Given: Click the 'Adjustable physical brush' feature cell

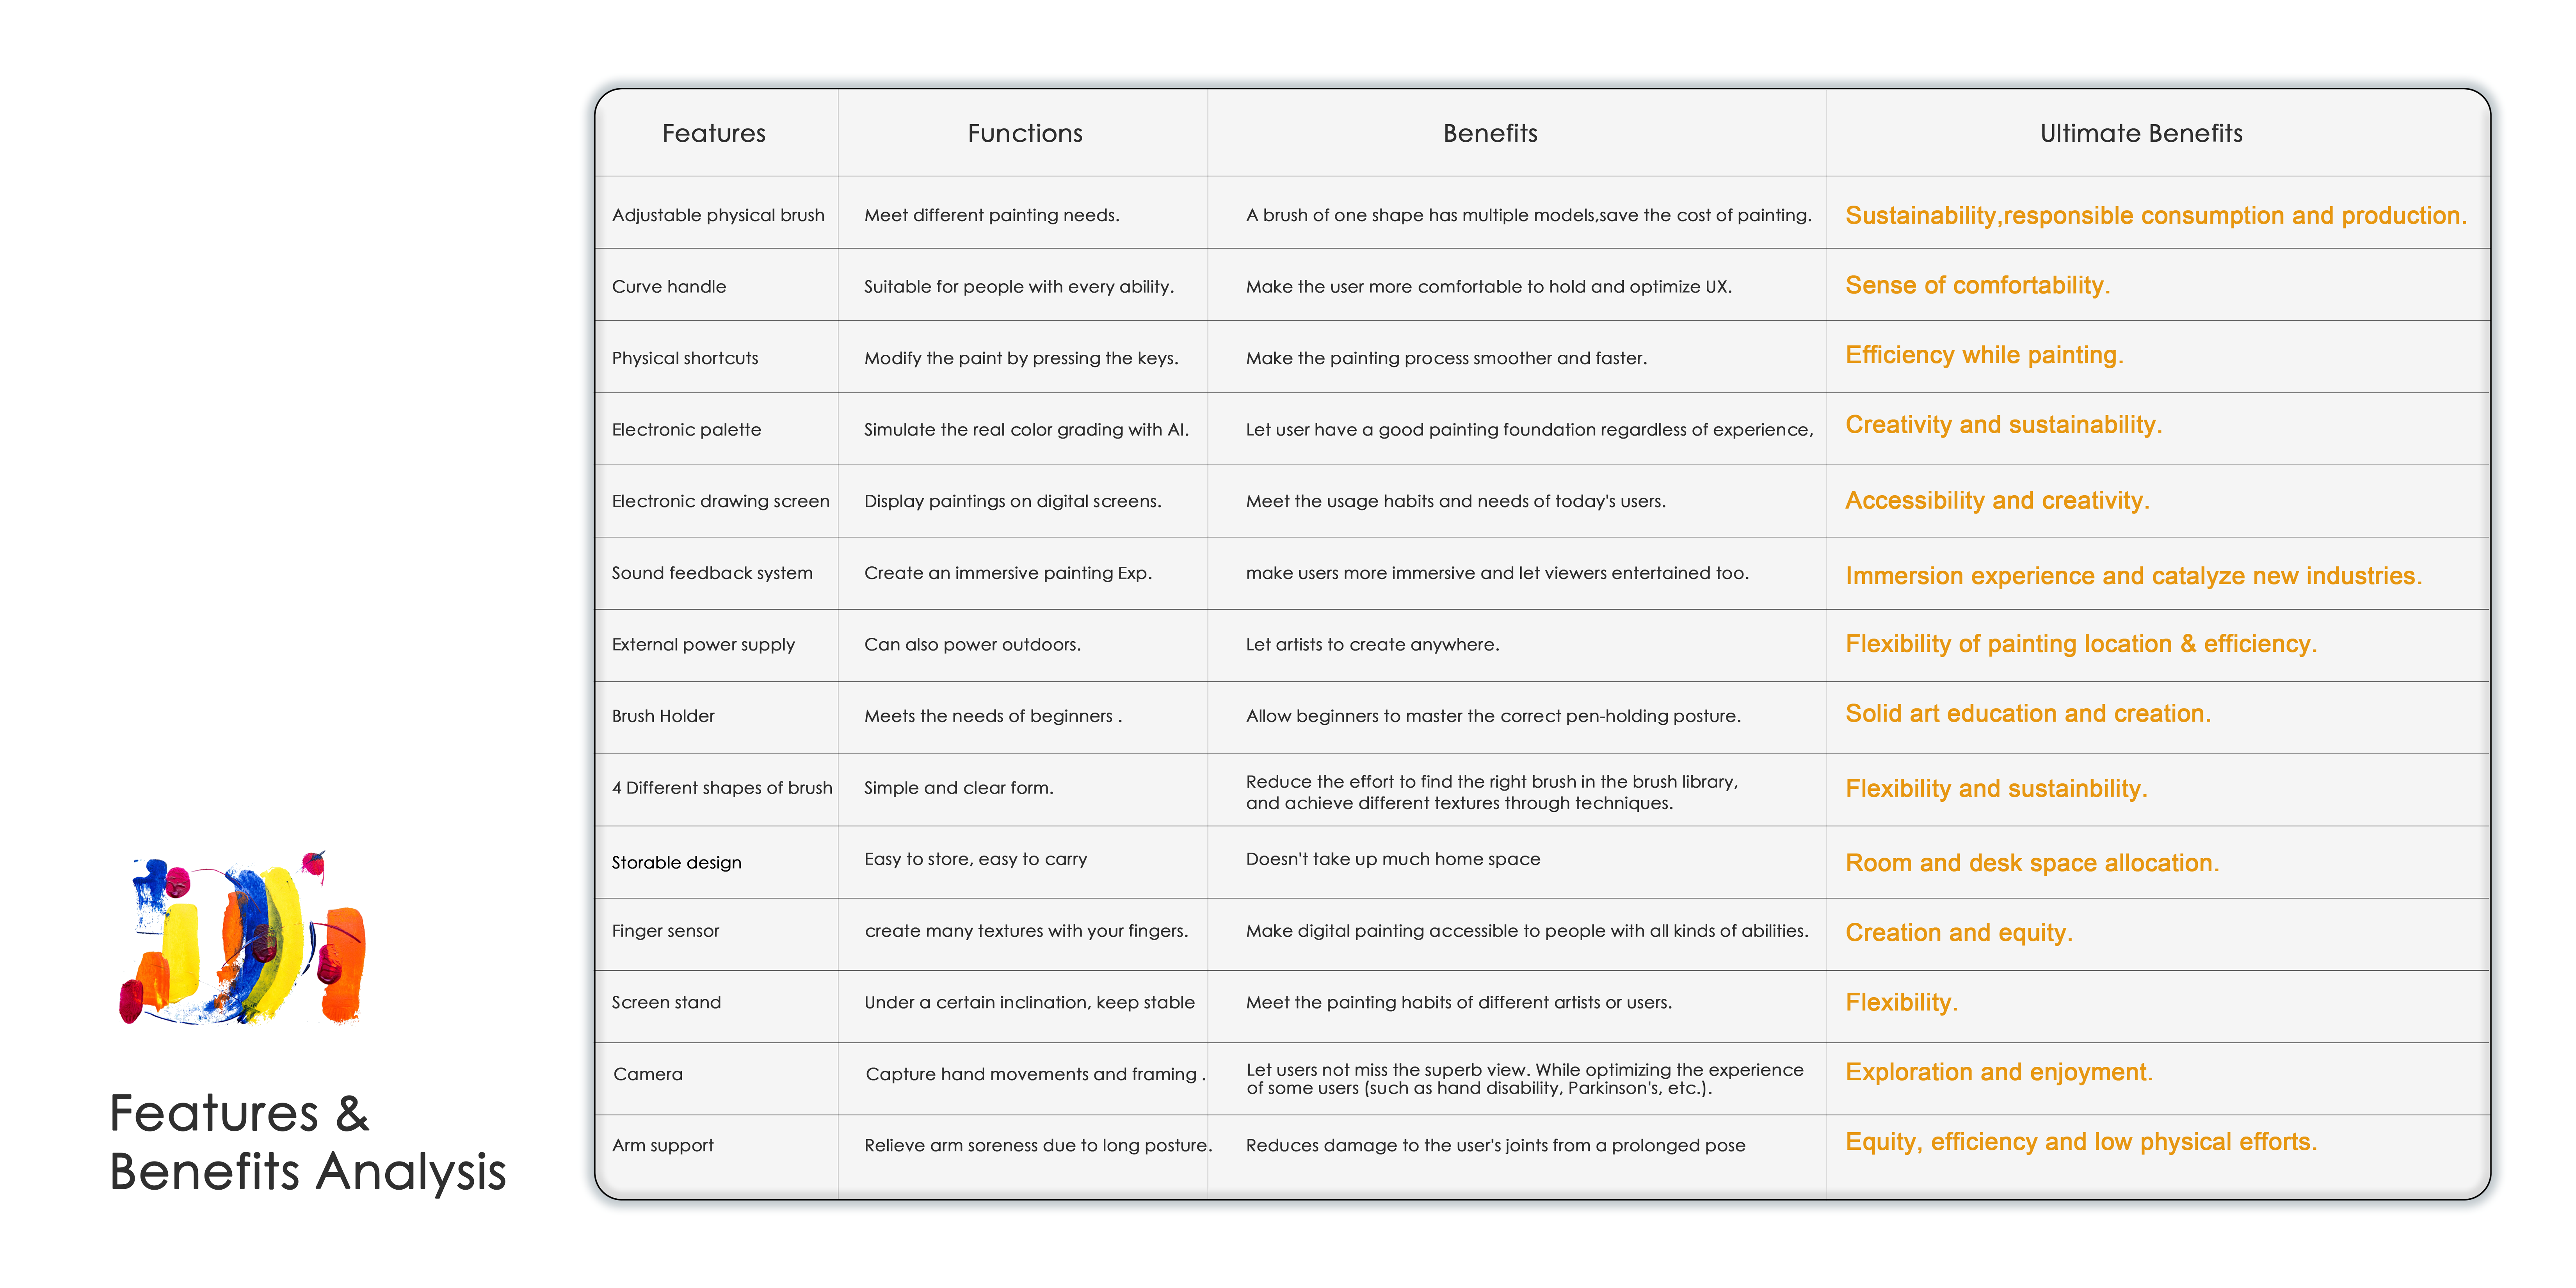Looking at the screenshot, I should click(718, 215).
